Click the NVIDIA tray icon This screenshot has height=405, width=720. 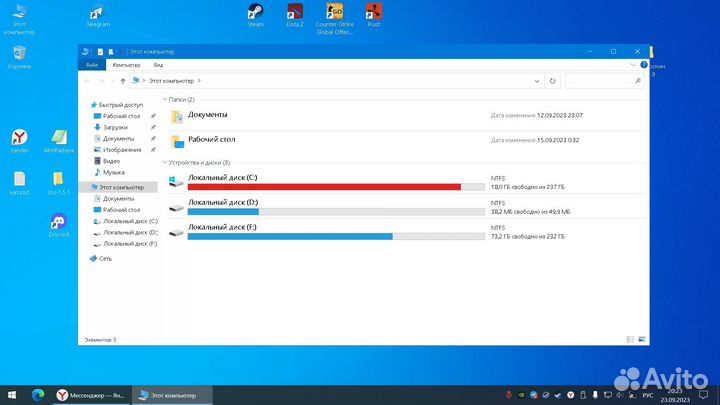tap(521, 395)
